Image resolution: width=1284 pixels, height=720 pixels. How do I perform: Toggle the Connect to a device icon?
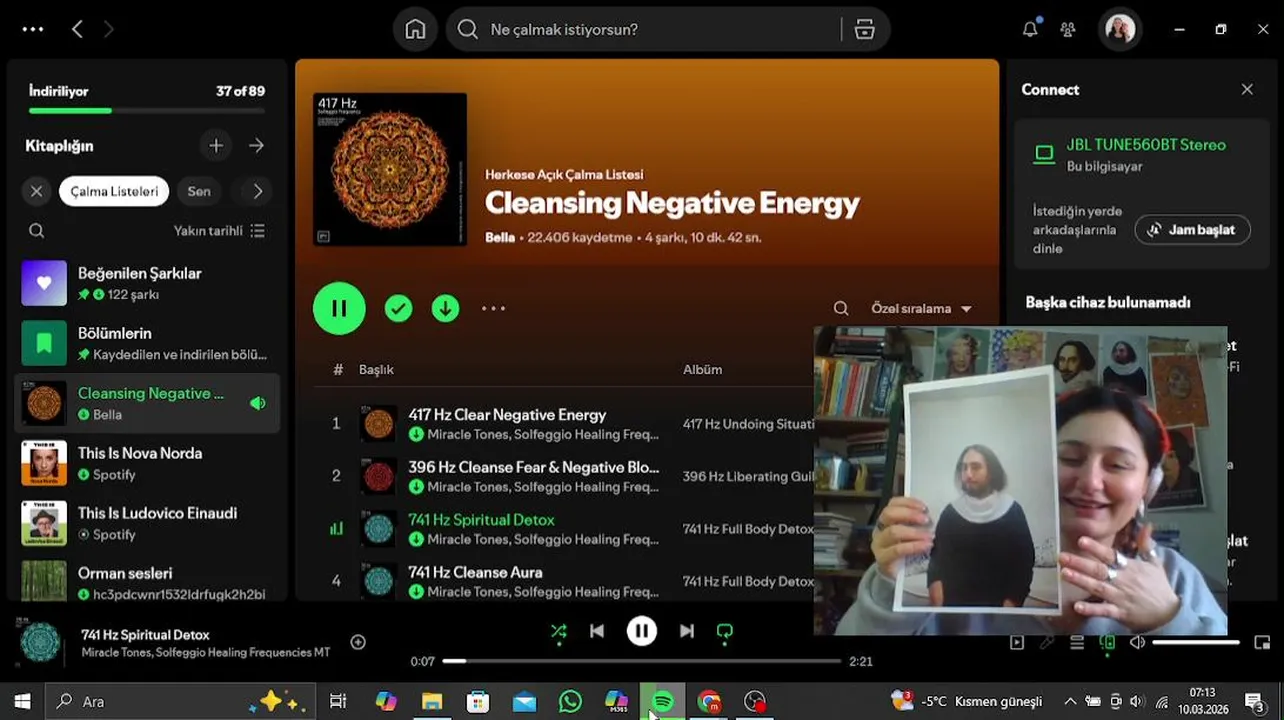click(x=1107, y=642)
